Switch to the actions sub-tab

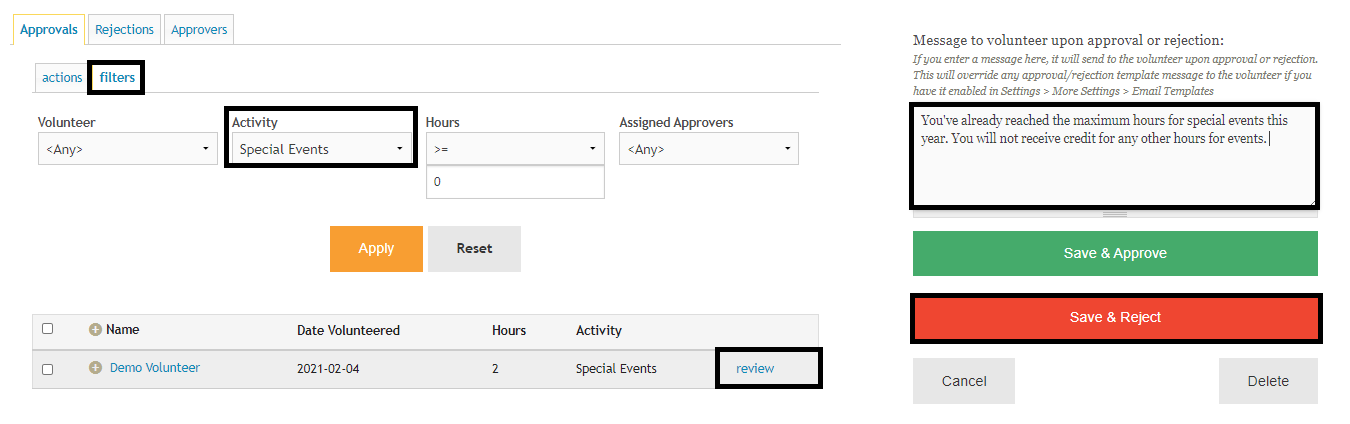coord(62,78)
